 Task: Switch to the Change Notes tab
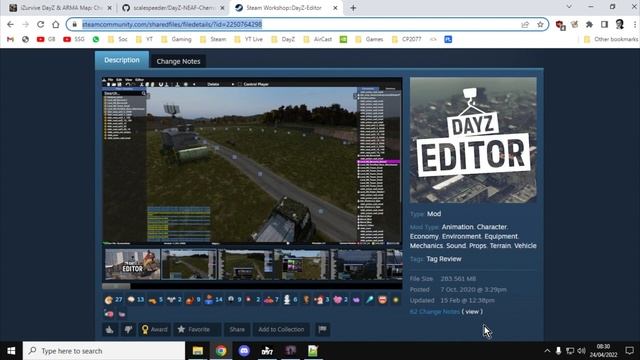pos(178,61)
